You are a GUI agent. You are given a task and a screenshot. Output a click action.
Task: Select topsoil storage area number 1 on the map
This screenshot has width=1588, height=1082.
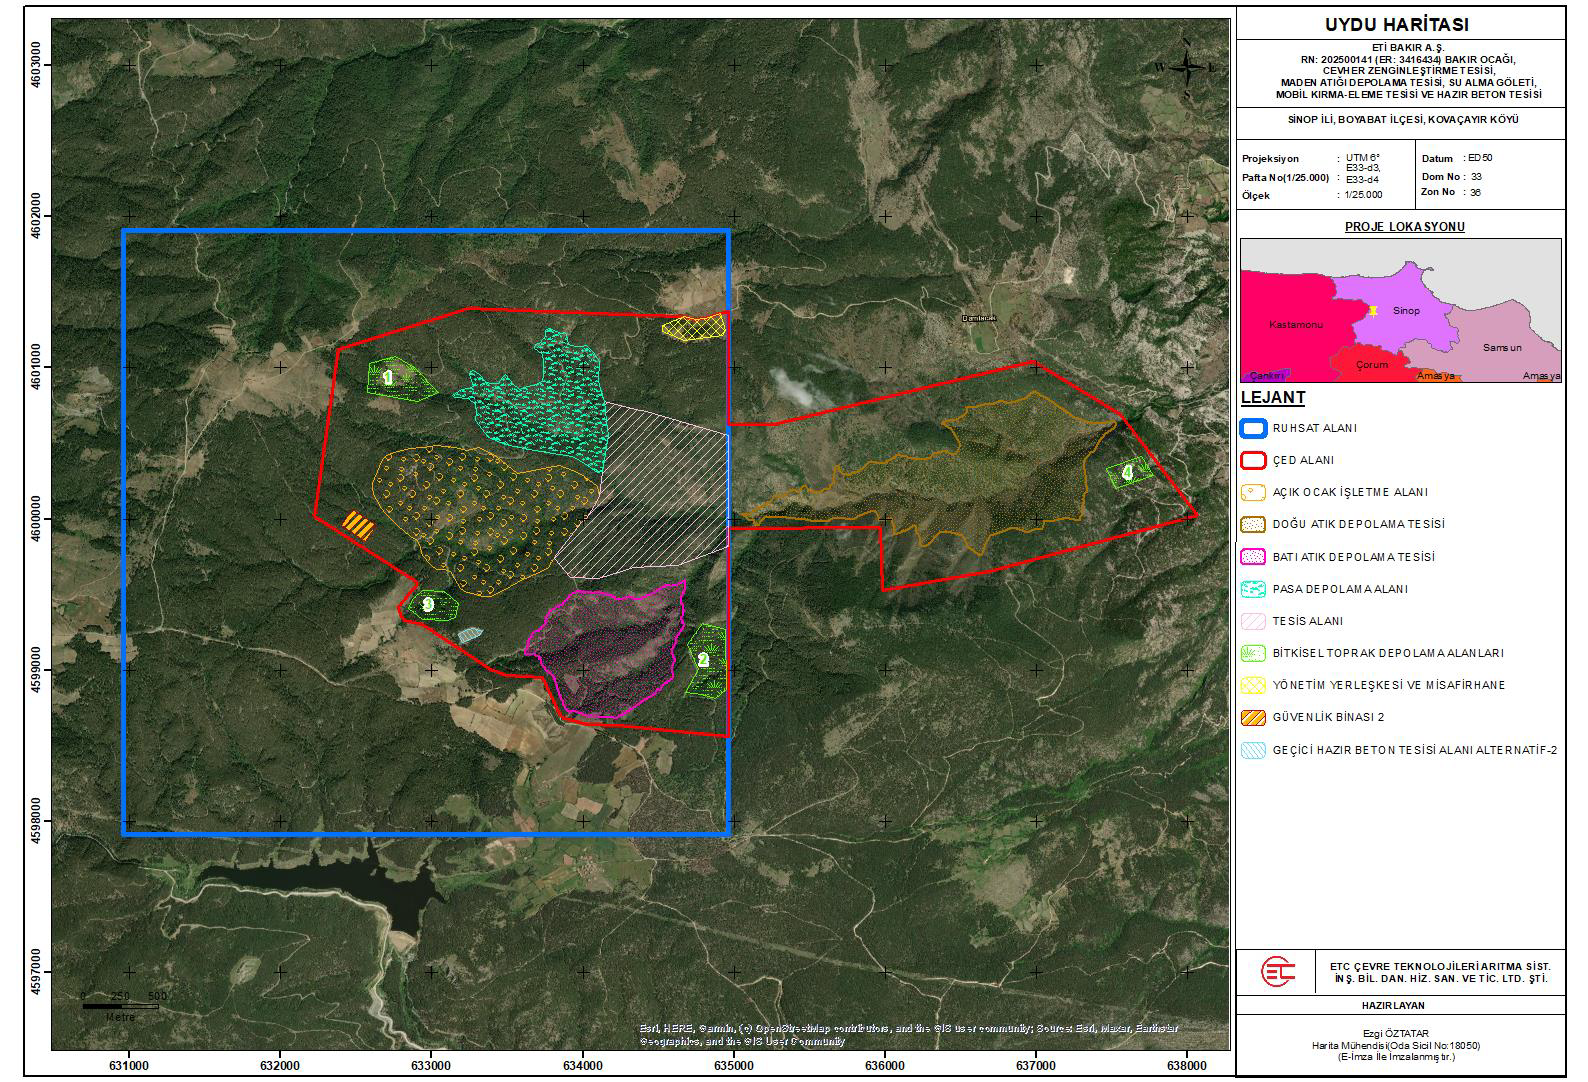coord(398,379)
